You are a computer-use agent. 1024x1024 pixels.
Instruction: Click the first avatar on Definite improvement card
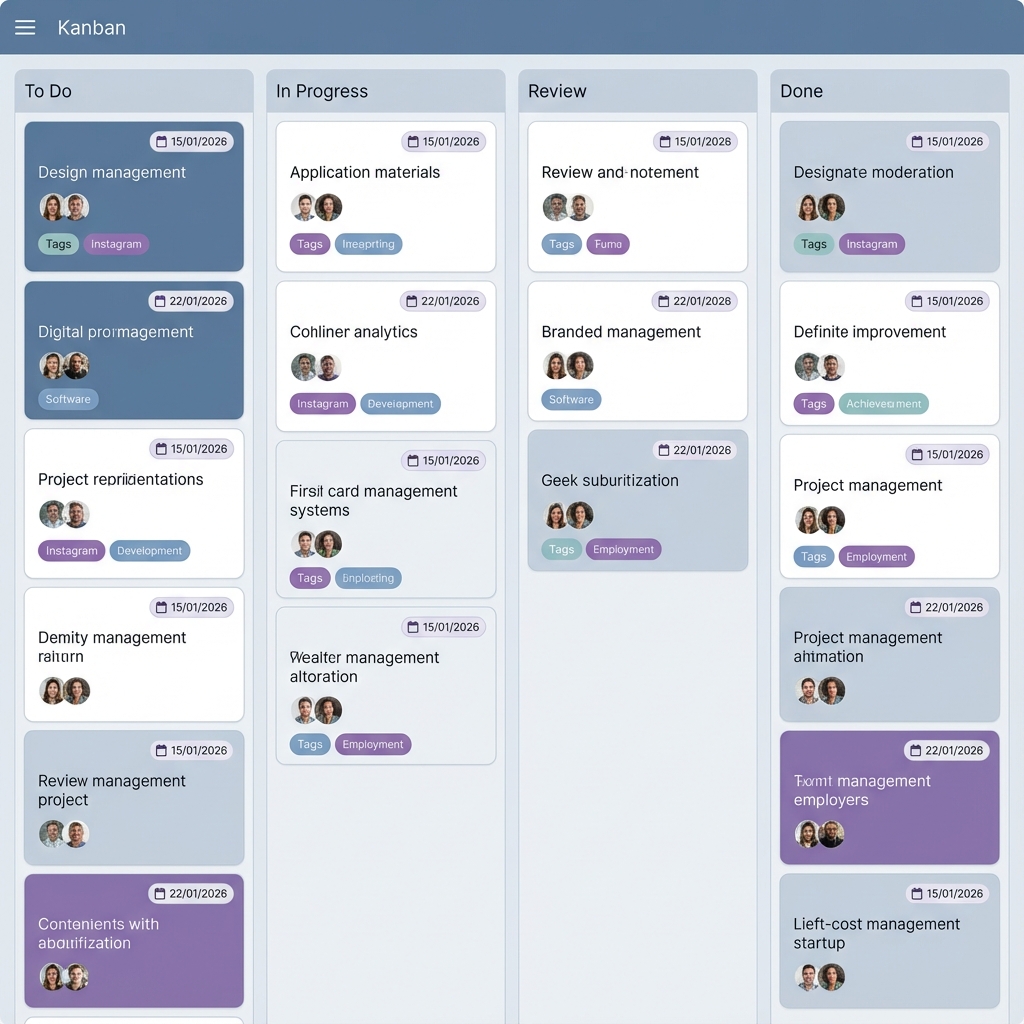pos(808,367)
